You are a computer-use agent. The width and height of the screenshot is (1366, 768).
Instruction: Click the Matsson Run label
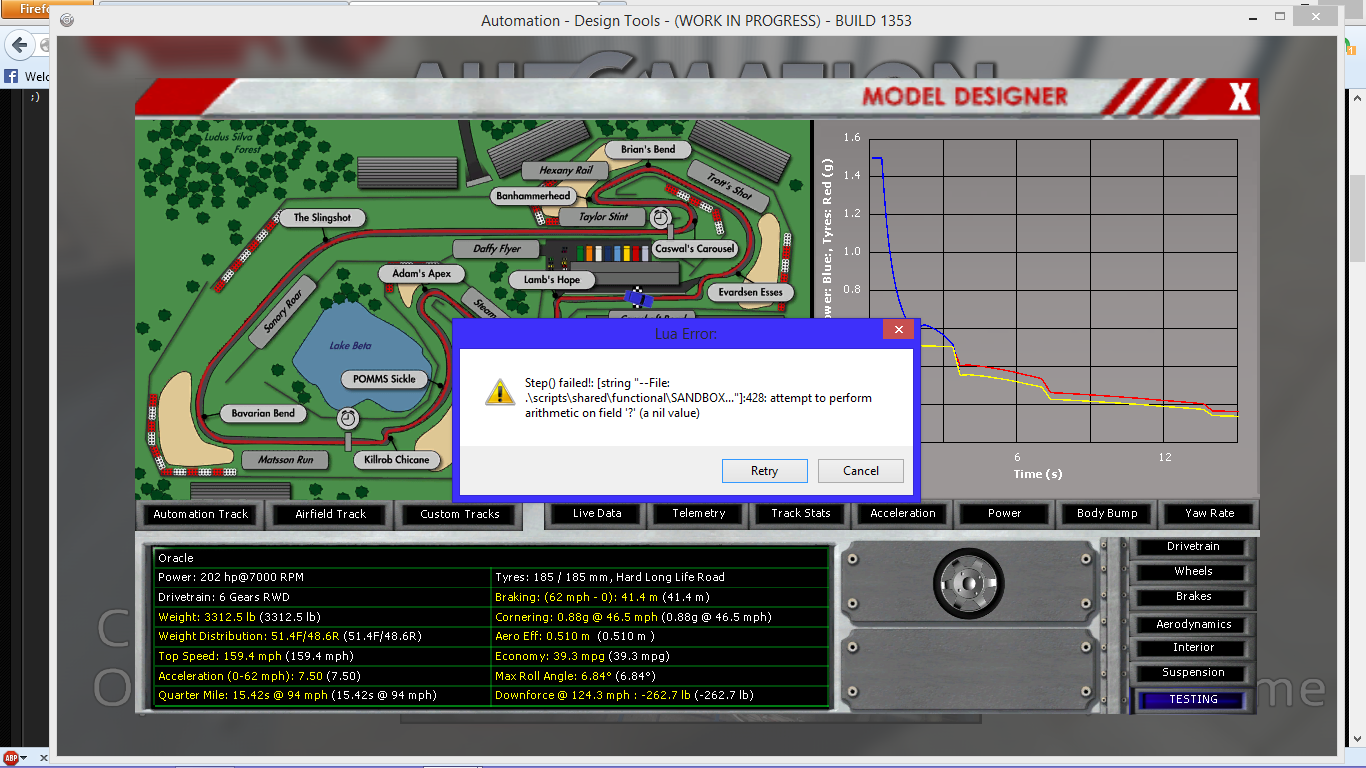(286, 460)
